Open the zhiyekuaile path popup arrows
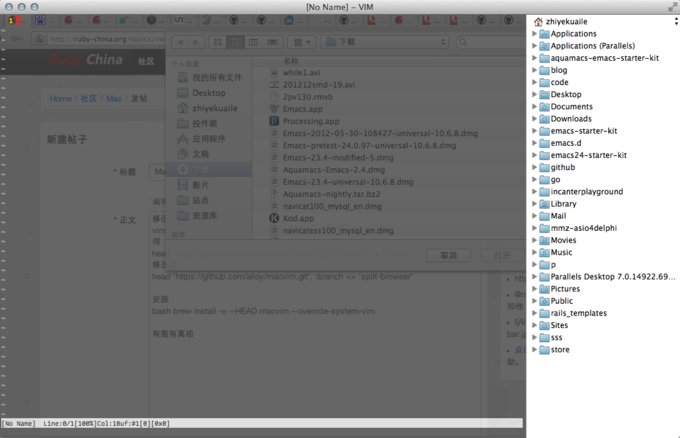 click(x=676, y=21)
